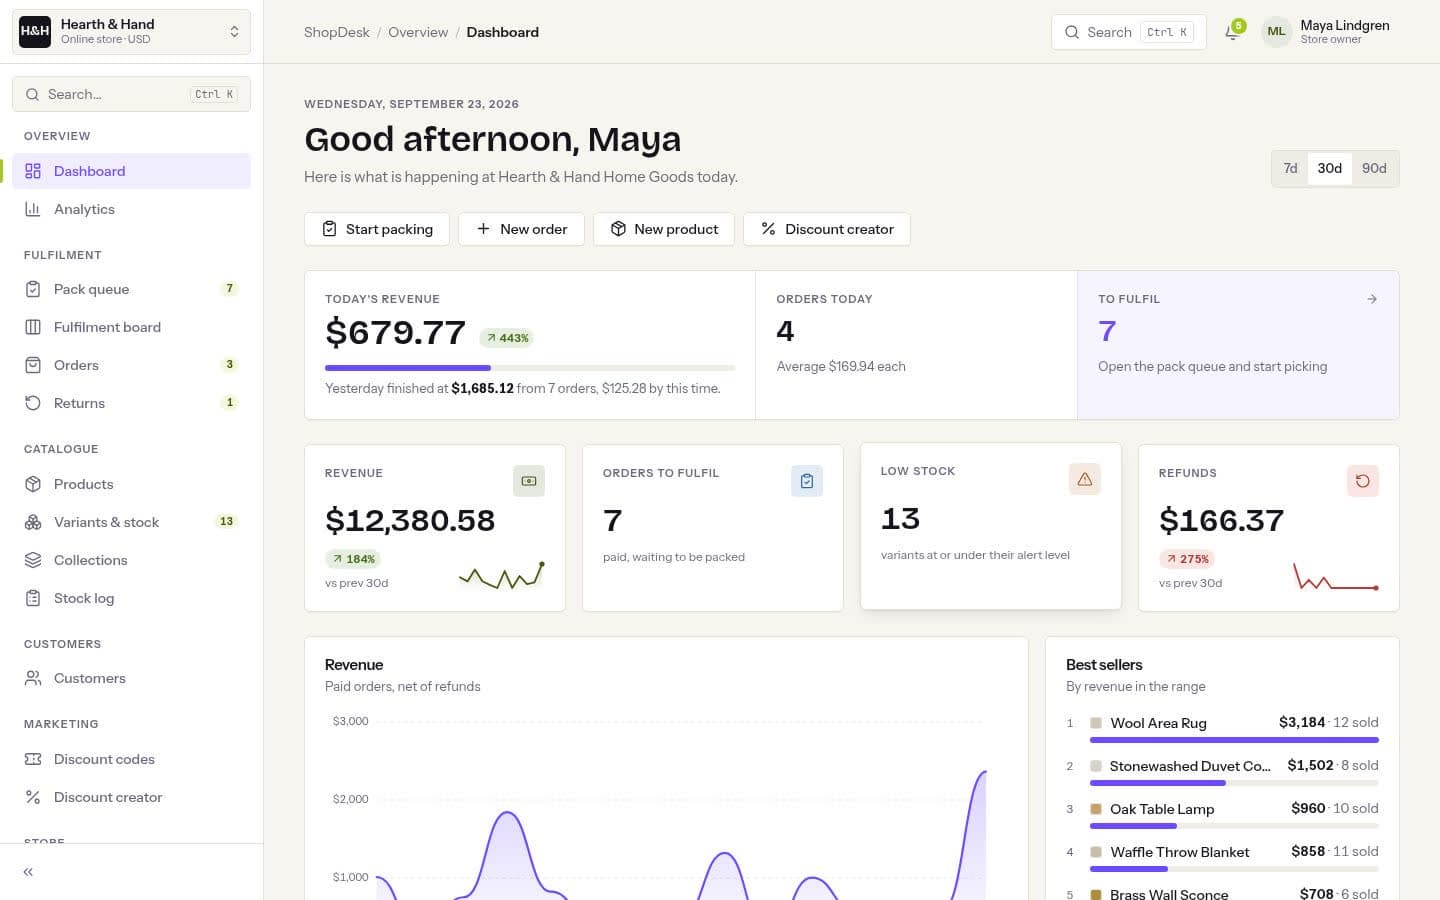
Task: Click the sidebar Search field
Action: pos(131,94)
